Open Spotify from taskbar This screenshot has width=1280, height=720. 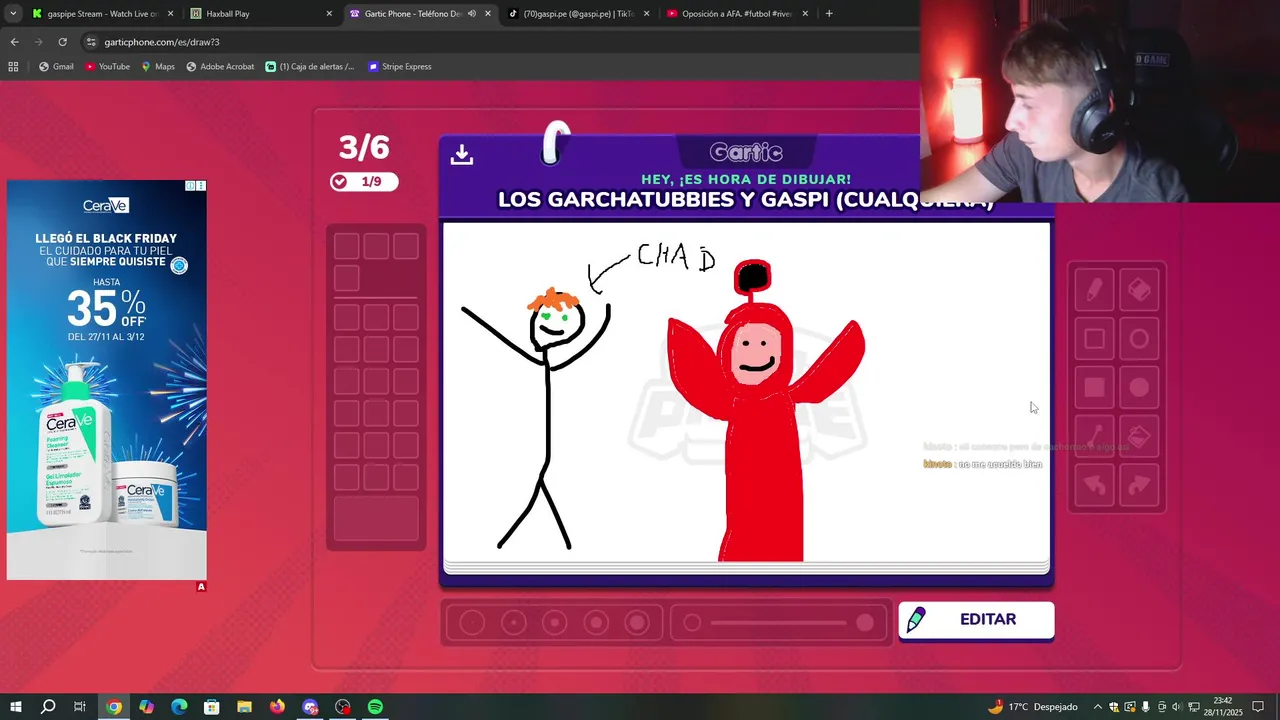(x=375, y=707)
